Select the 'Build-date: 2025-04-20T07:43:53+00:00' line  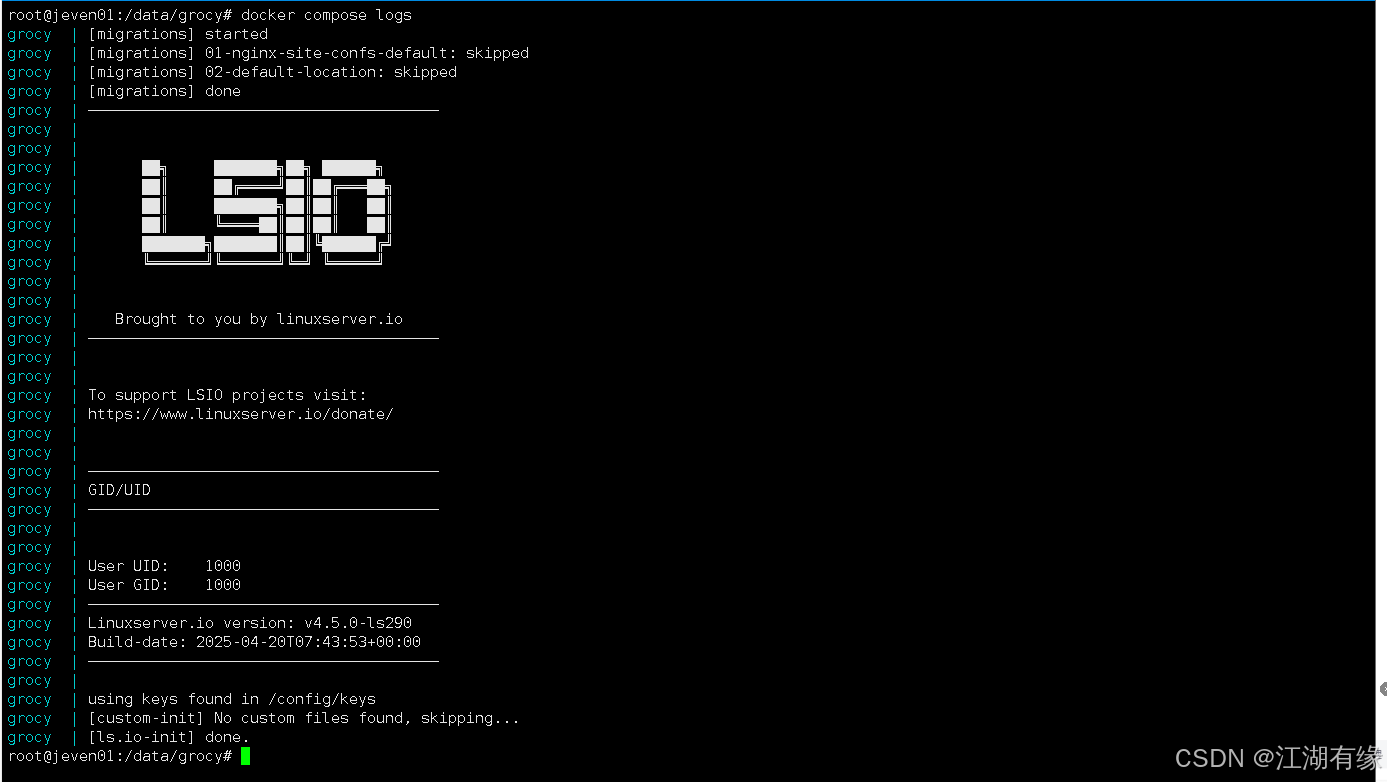[x=254, y=642]
